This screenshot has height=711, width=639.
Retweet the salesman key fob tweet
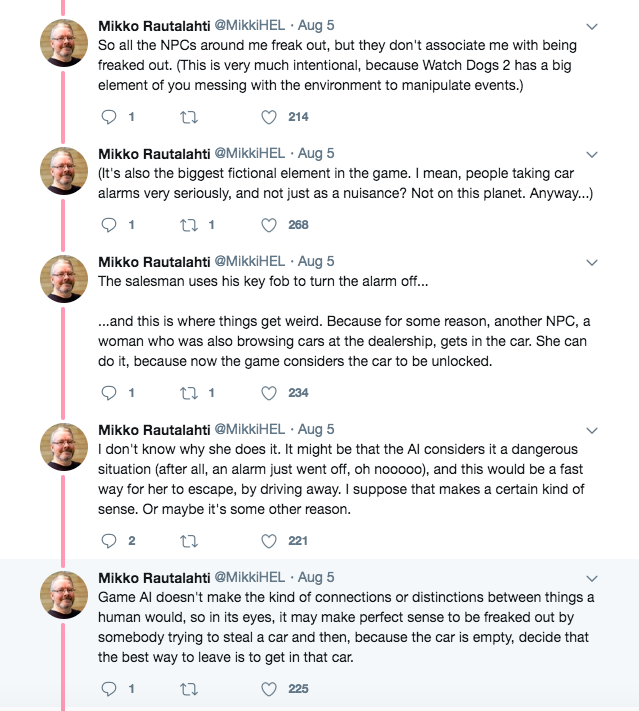[187, 393]
